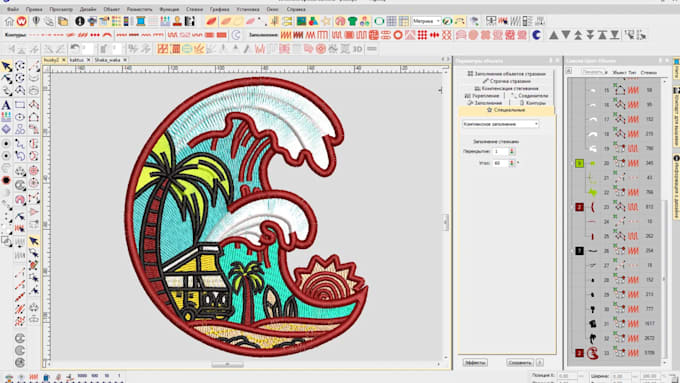Click the black info circle icon
The width and height of the screenshot is (680, 383).
click(80, 21)
